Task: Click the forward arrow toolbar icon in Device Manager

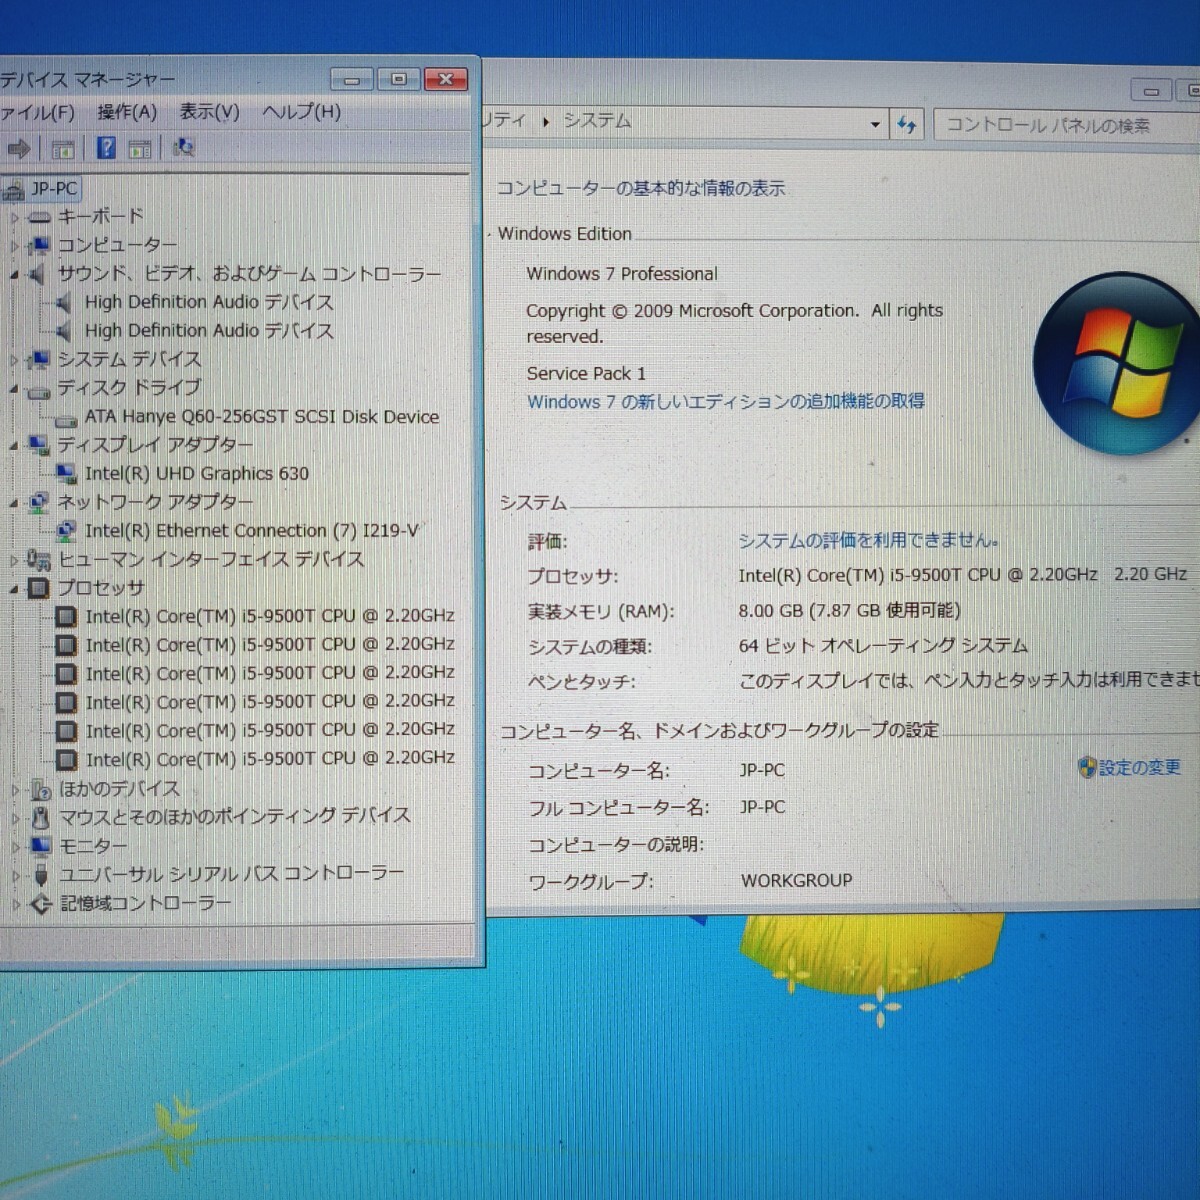Action: click(19, 149)
